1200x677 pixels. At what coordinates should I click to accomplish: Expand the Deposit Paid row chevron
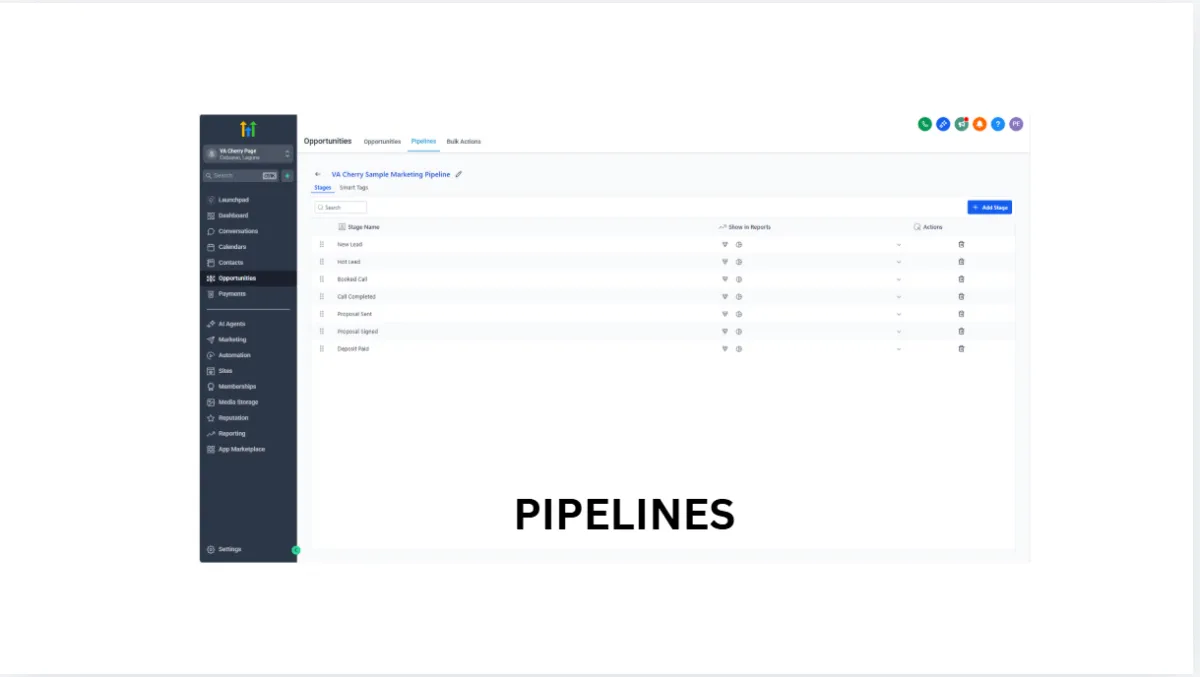(x=898, y=349)
